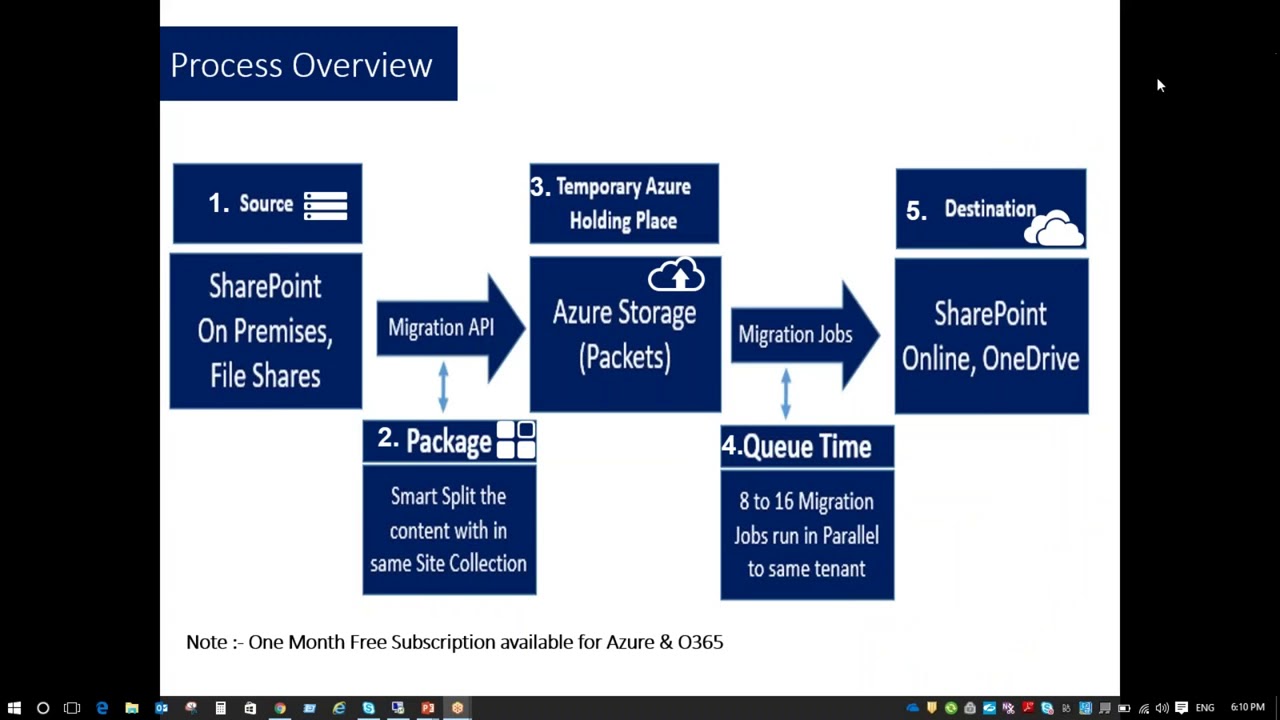Click the Adobe Acrobat tray icon
The width and height of the screenshot is (1280, 720).
click(x=1028, y=708)
